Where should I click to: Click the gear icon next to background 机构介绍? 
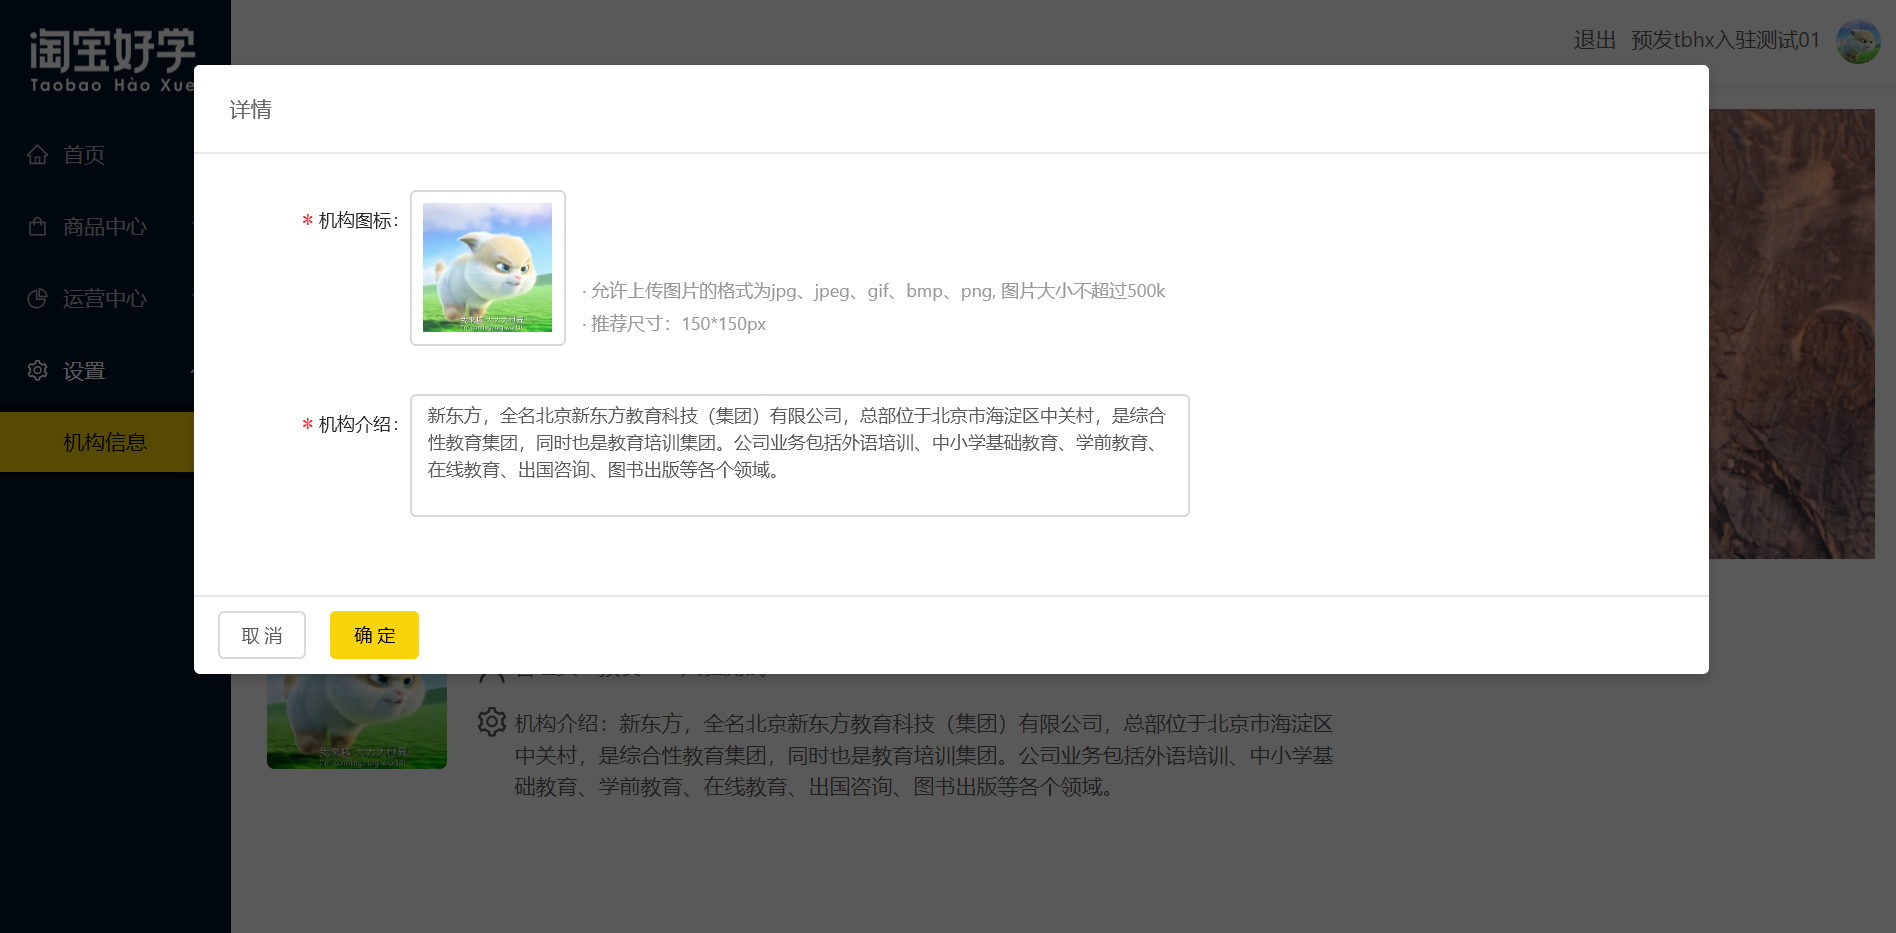(492, 722)
